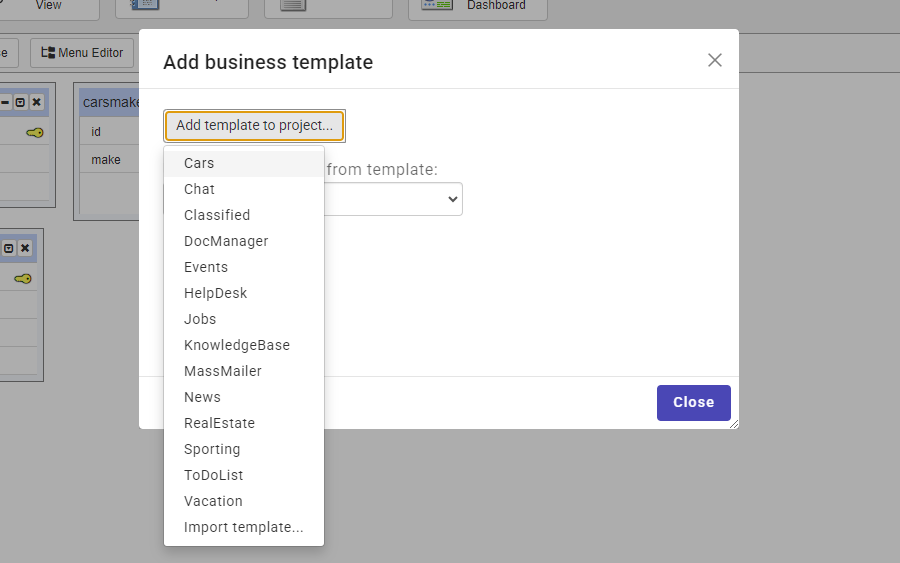Select RealEstate in the dropdown list

coord(219,423)
